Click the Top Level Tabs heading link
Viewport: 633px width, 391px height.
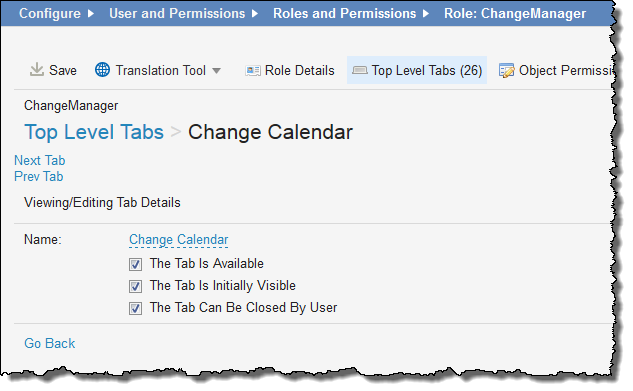[94, 132]
